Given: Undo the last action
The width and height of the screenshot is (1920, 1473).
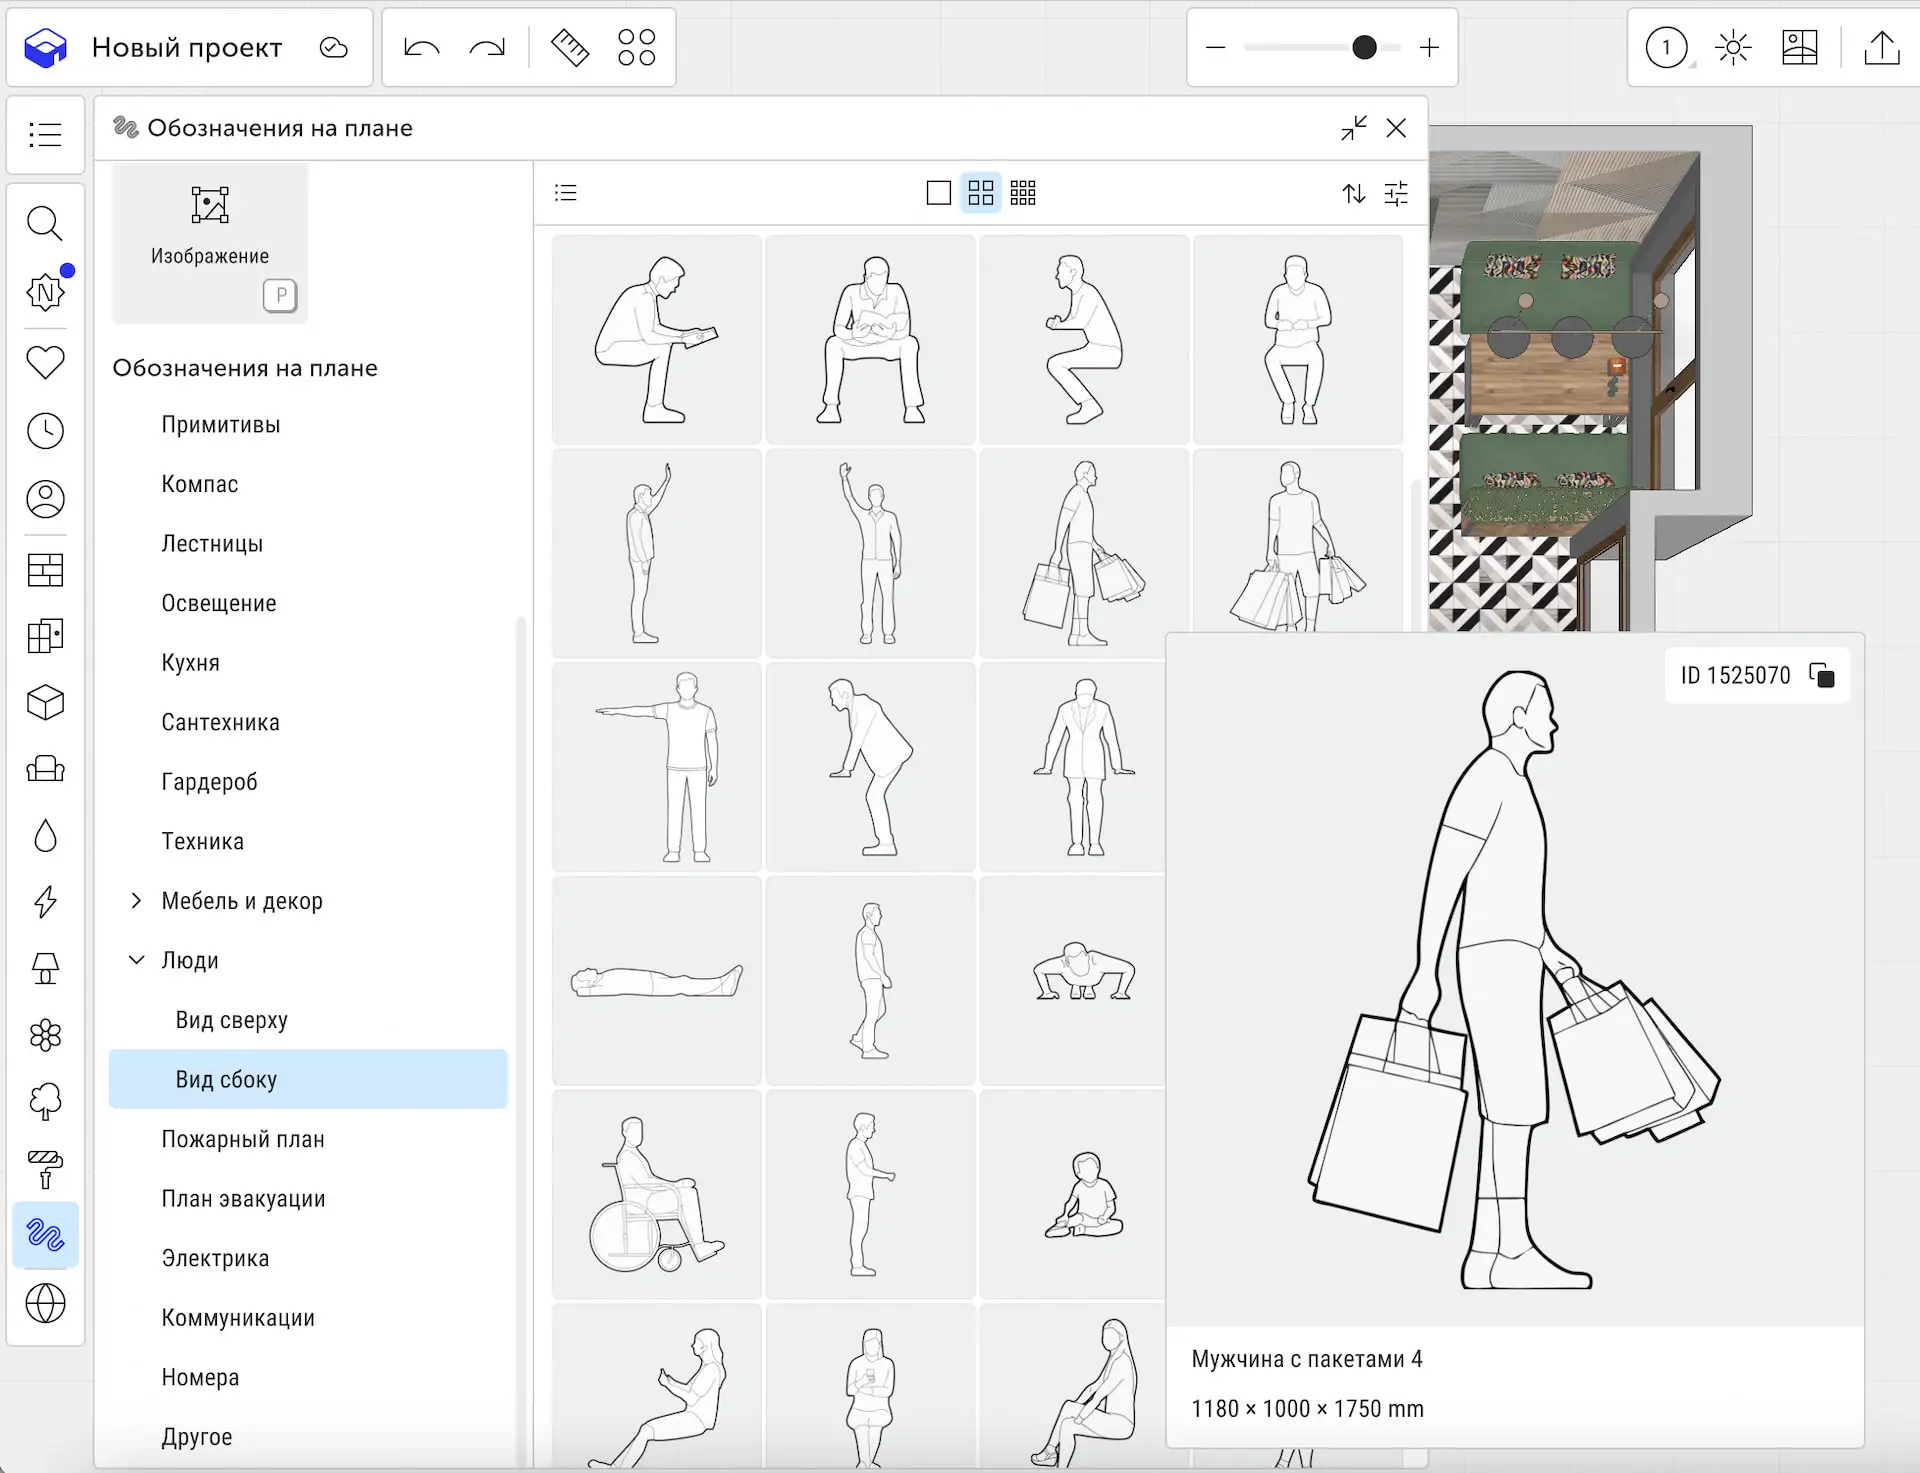Looking at the screenshot, I should pos(421,47).
